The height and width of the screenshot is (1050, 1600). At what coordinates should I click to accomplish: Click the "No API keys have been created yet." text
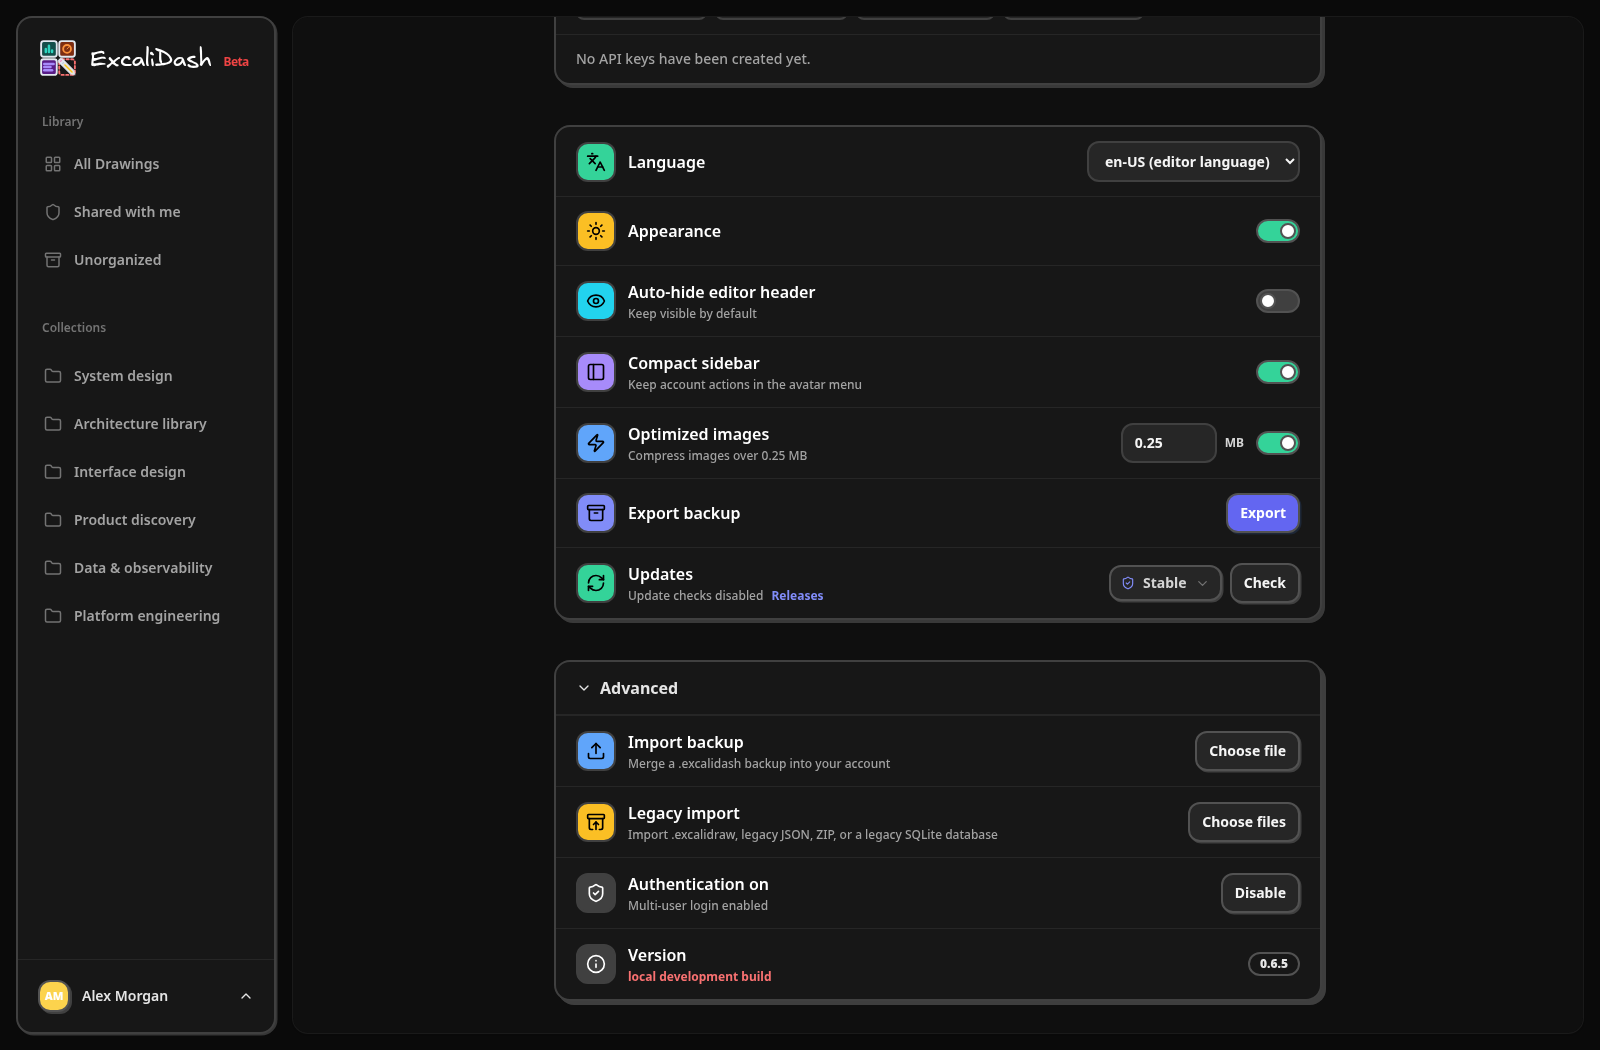point(693,59)
